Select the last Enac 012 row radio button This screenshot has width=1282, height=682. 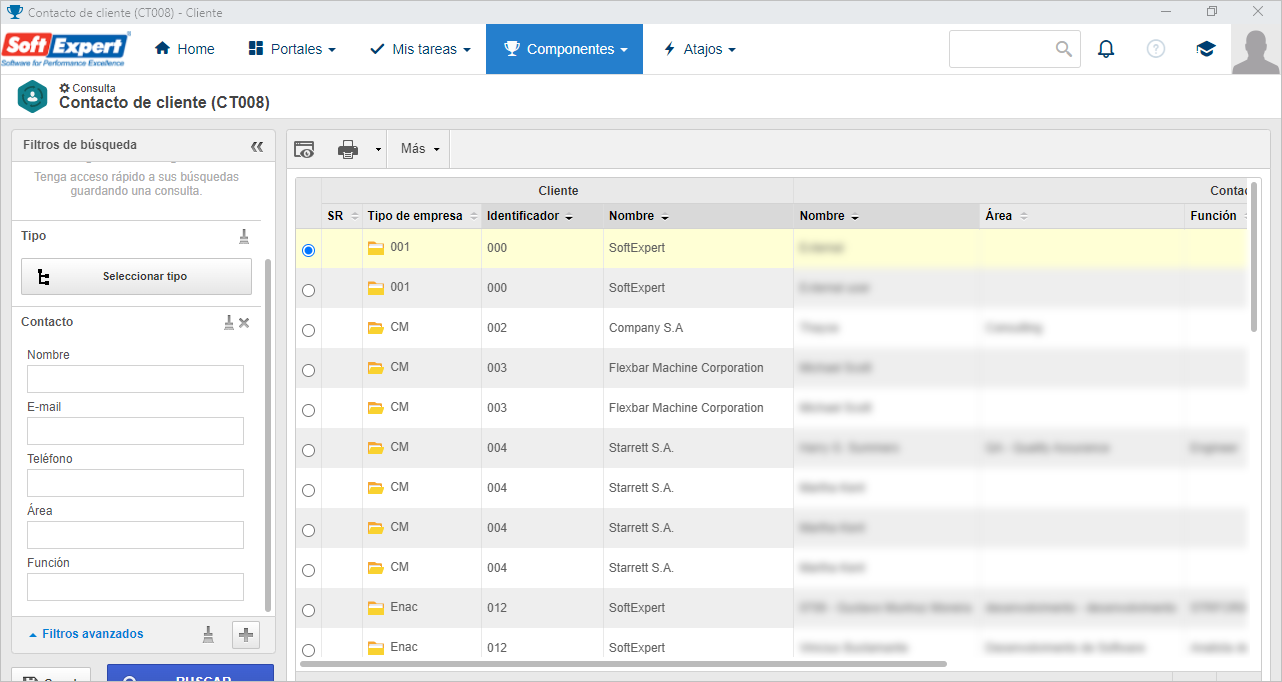point(308,650)
